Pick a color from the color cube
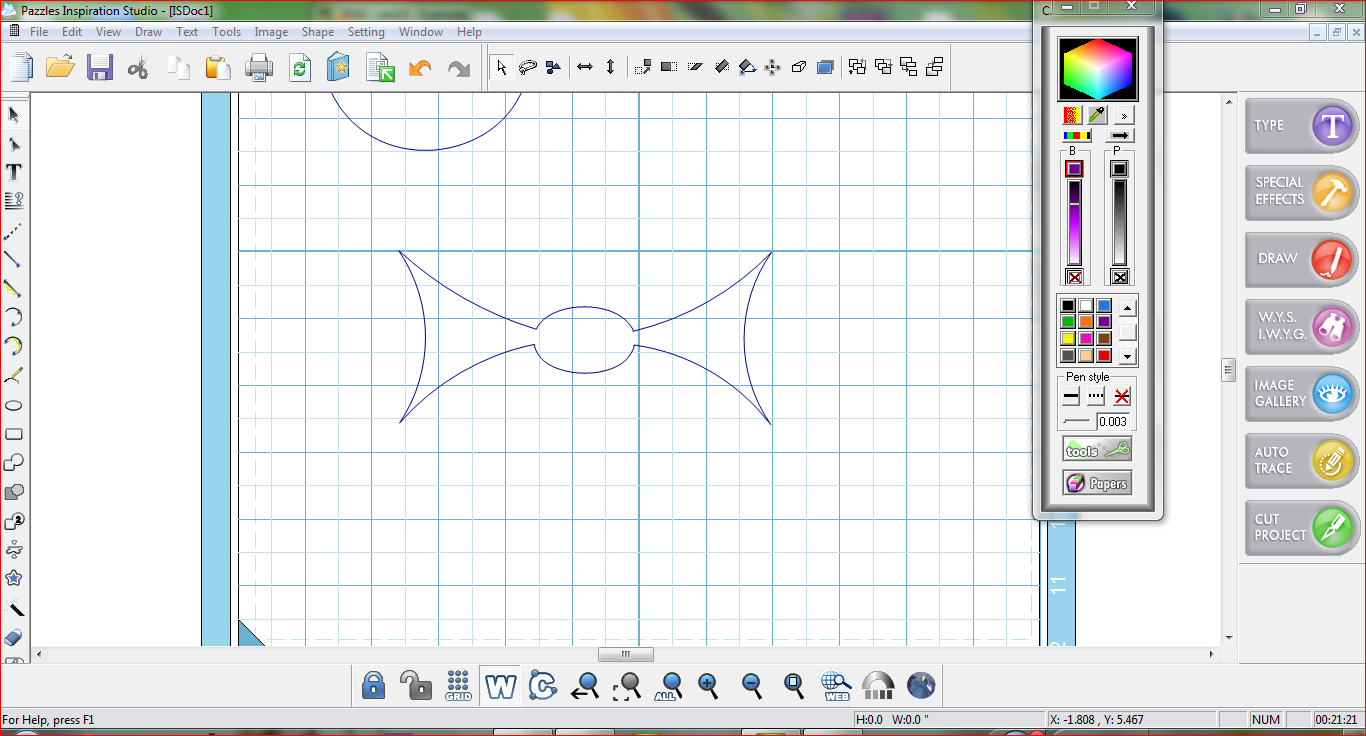Image resolution: width=1366 pixels, height=736 pixels. [1098, 68]
